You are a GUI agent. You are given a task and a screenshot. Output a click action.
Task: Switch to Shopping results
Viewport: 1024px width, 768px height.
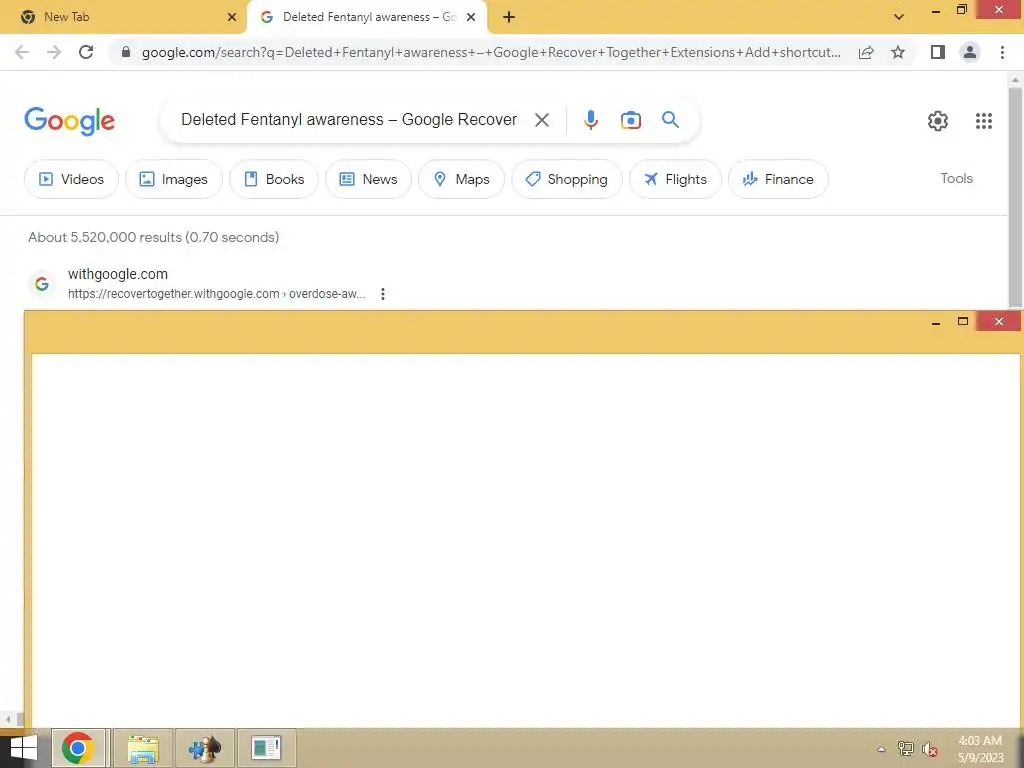[566, 179]
